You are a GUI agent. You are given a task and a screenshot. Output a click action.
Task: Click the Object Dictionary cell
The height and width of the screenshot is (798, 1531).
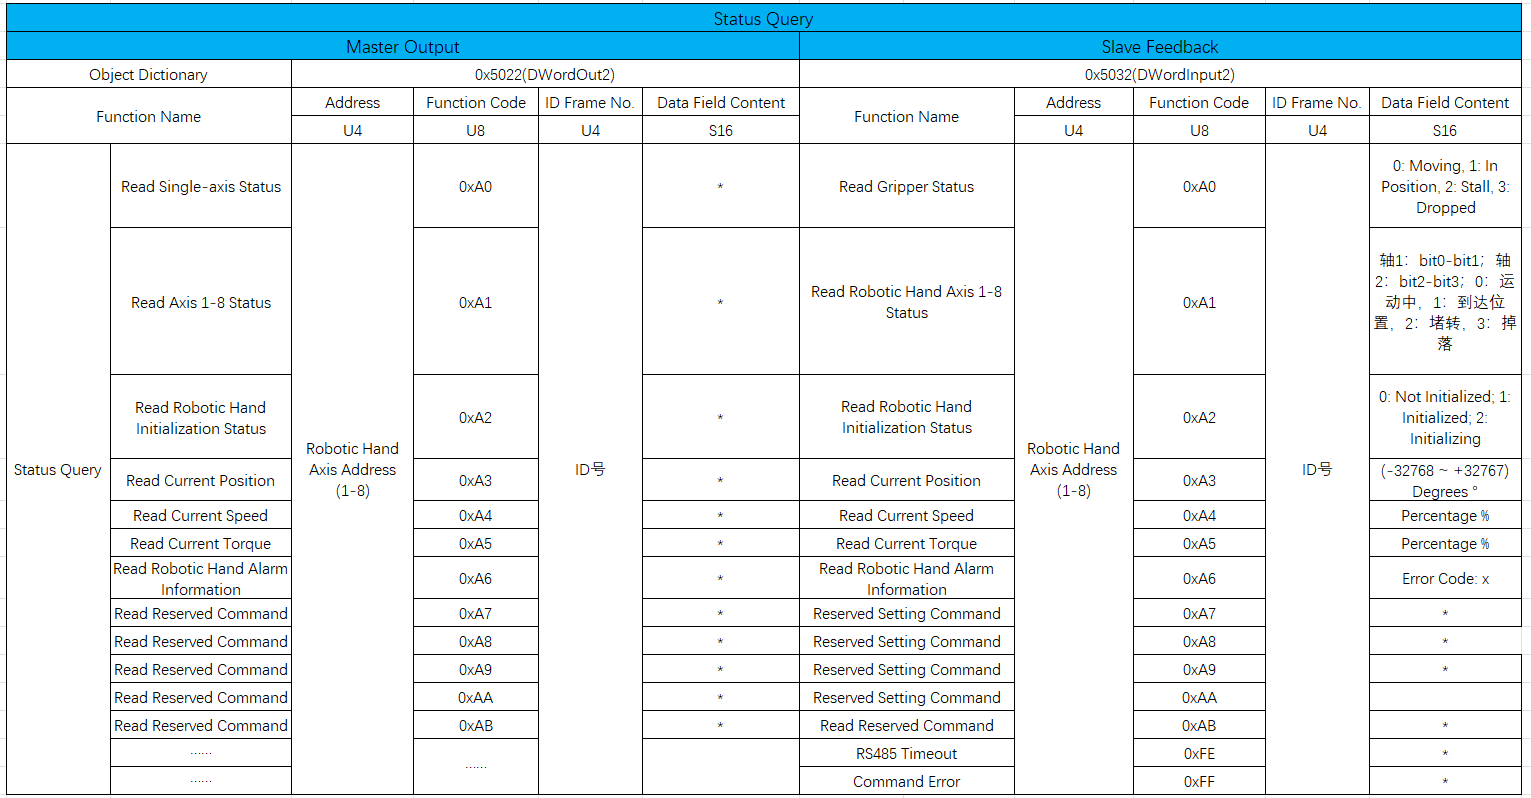pyautogui.click(x=148, y=74)
